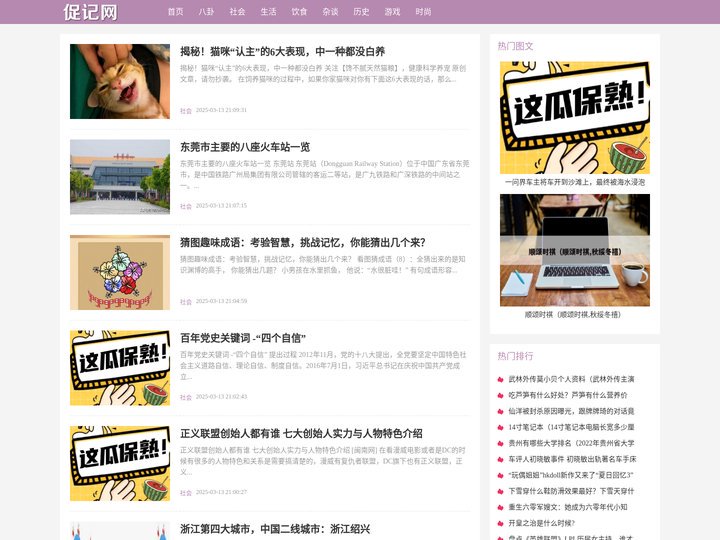720x540 pixels.
Task: Open the 游戏 nav category
Action: pyautogui.click(x=392, y=12)
